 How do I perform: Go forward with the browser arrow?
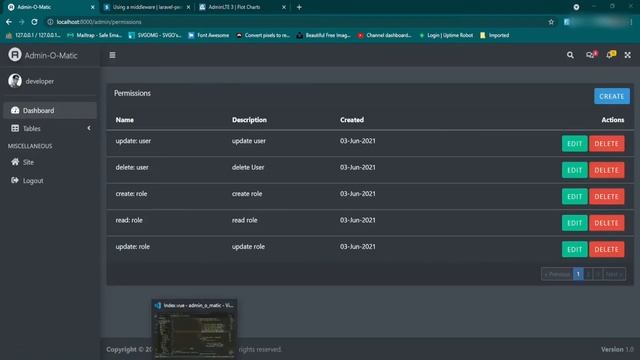22,22
